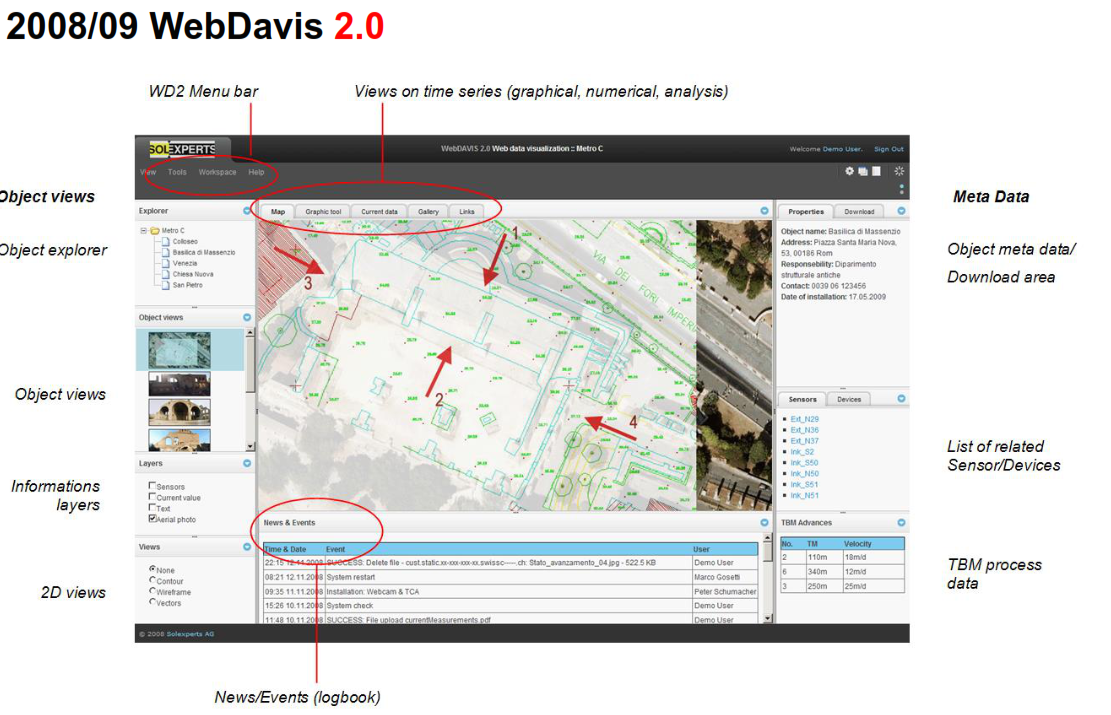Switch to the Gallery tab
This screenshot has height=715, width=1111.
pyautogui.click(x=428, y=211)
